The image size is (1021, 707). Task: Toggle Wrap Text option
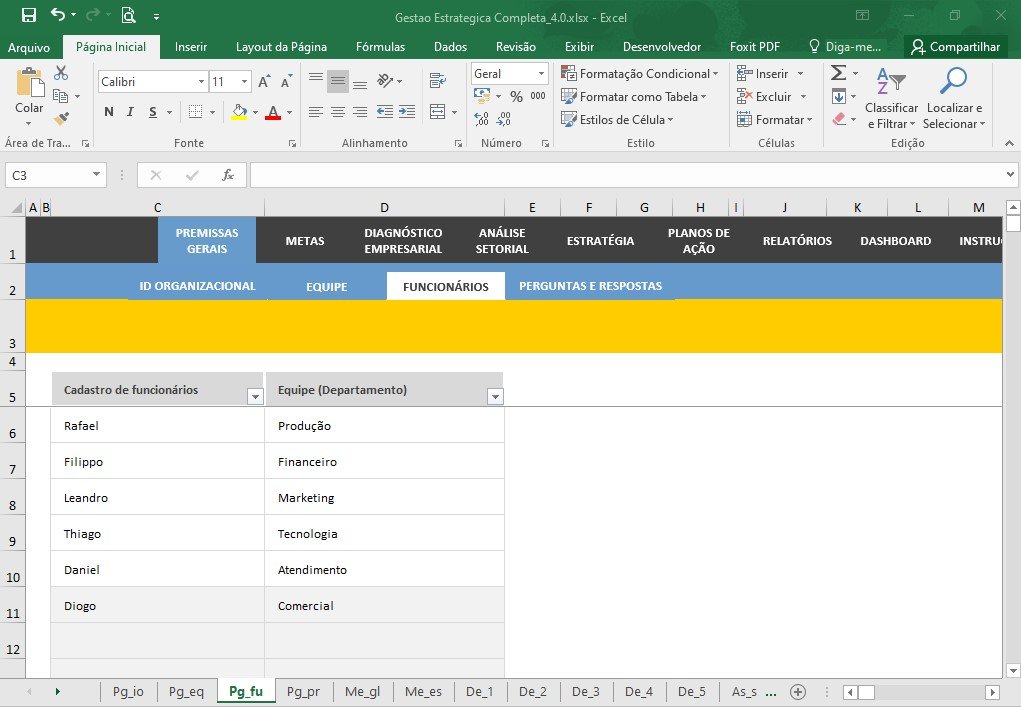click(438, 81)
